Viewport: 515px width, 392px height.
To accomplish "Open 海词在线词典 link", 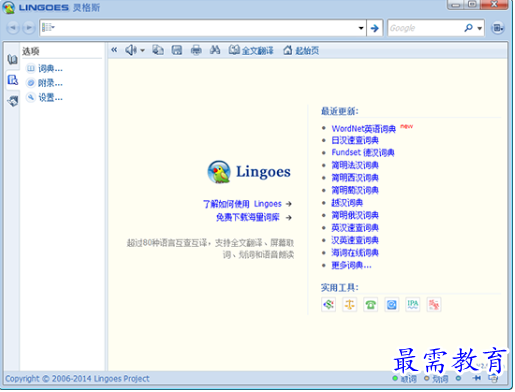I will pos(355,253).
